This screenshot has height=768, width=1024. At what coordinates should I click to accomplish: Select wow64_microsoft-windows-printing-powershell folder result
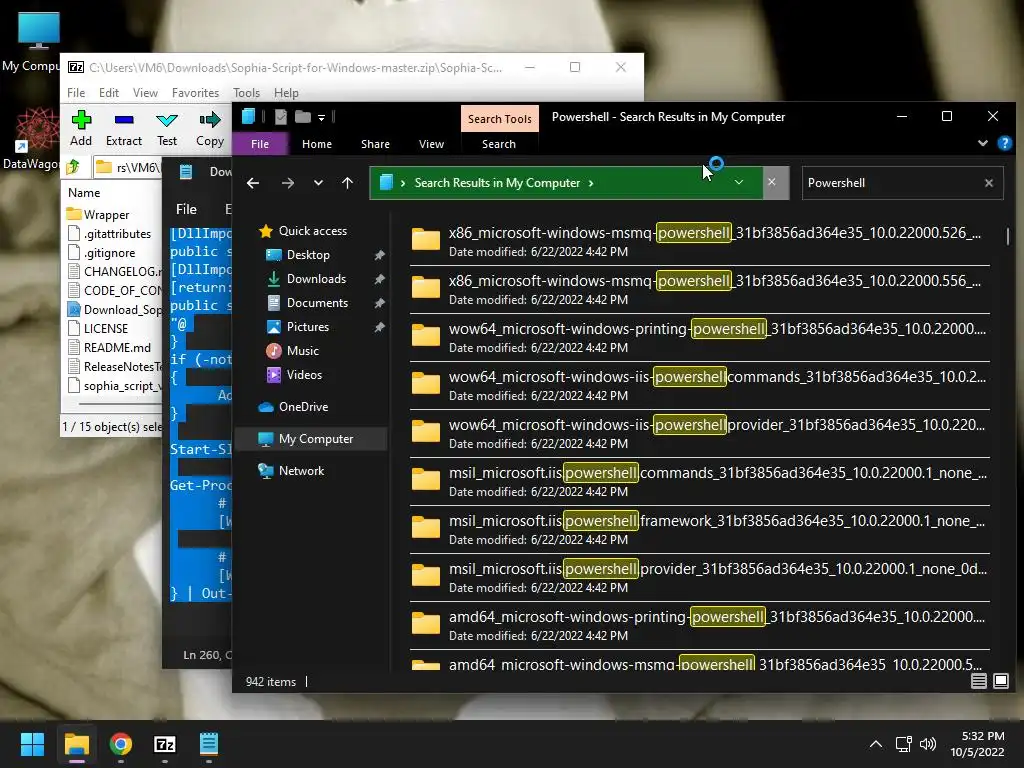coord(699,337)
